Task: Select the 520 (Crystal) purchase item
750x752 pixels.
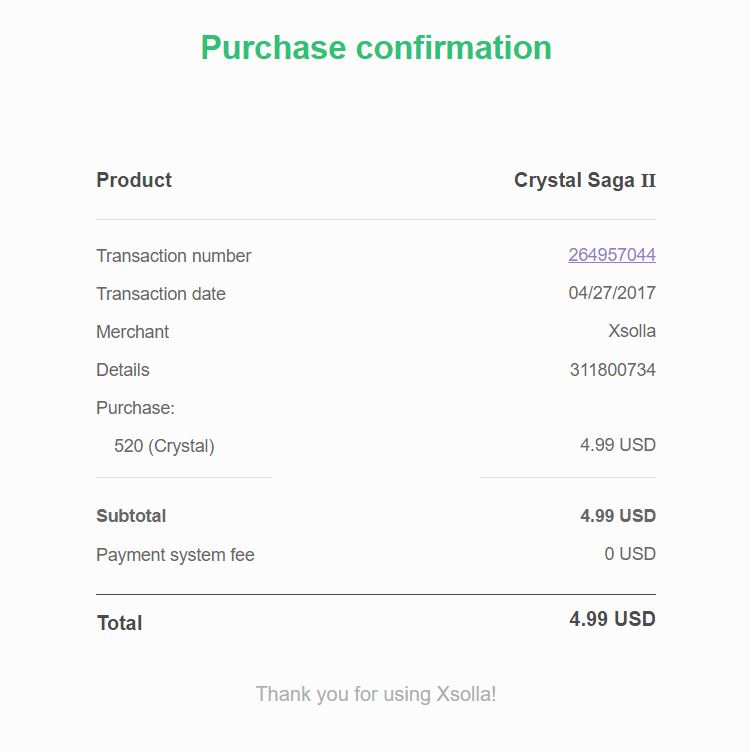Action: [x=164, y=446]
